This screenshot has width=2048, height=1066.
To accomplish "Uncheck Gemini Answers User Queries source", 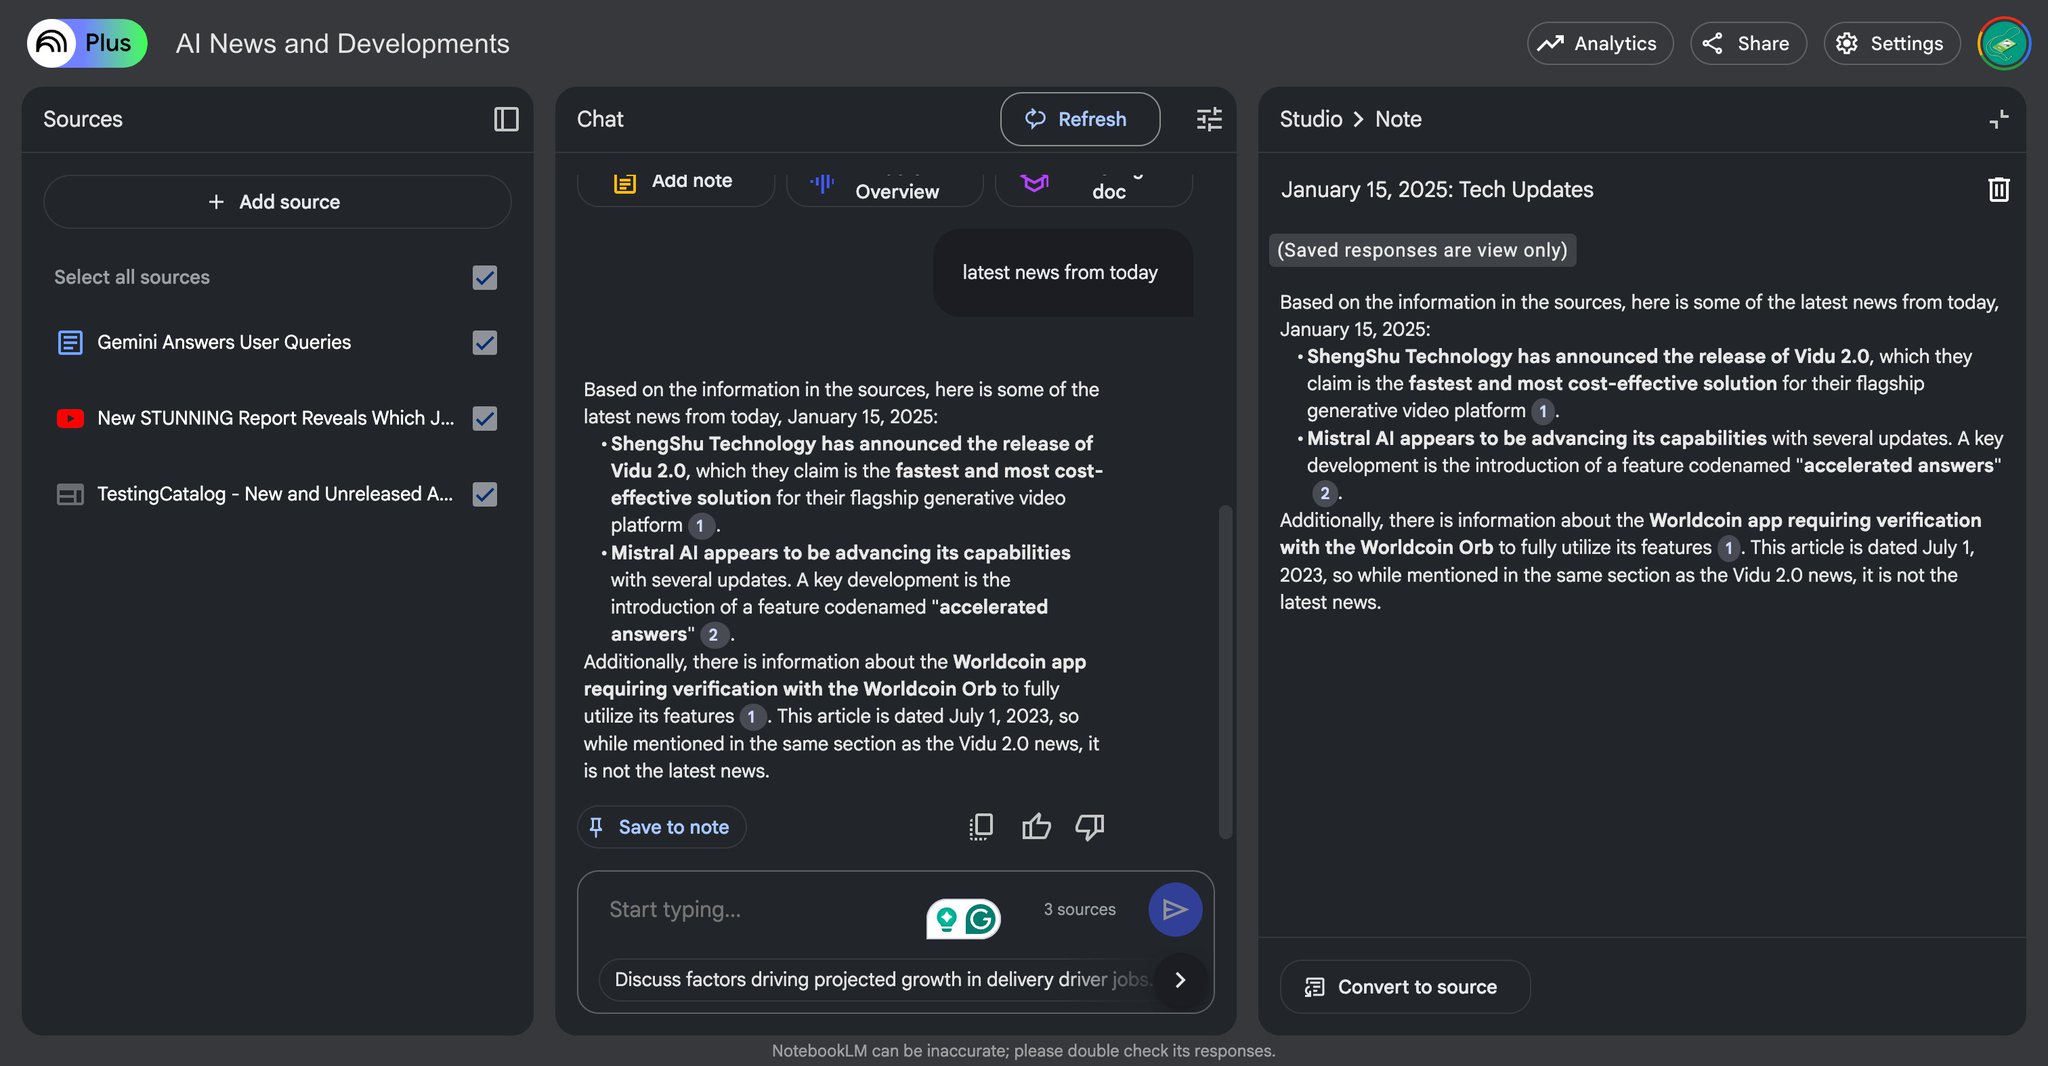I will pos(485,342).
